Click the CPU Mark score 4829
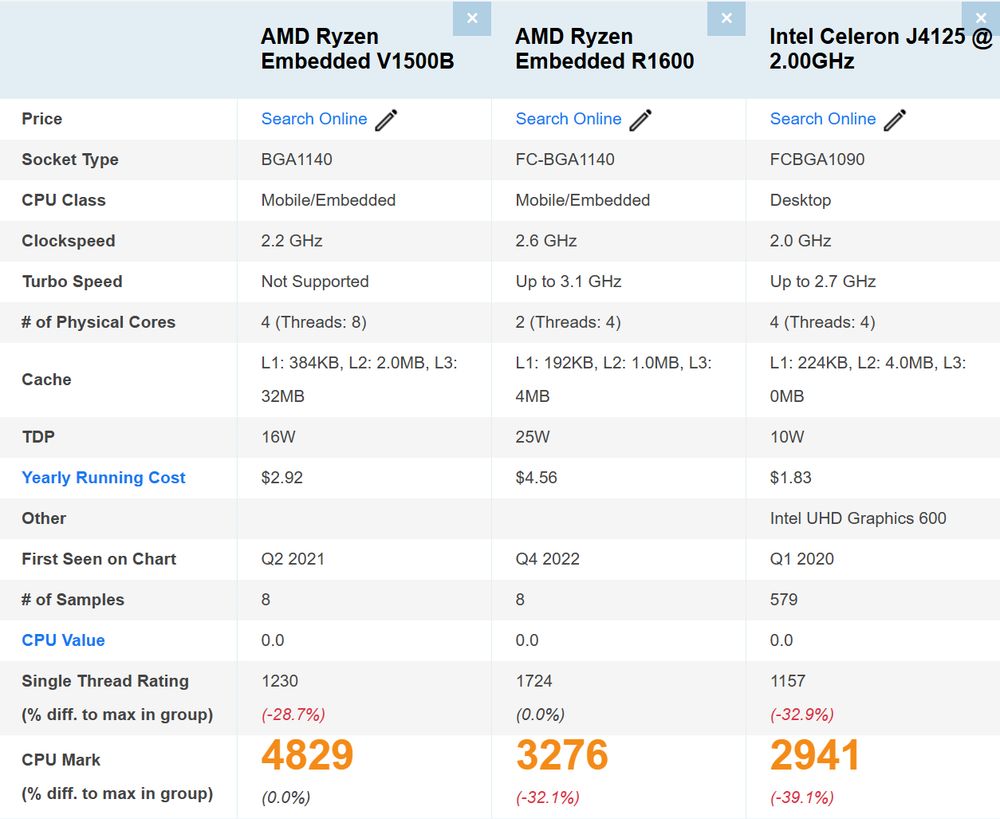1000x819 pixels. click(x=307, y=755)
